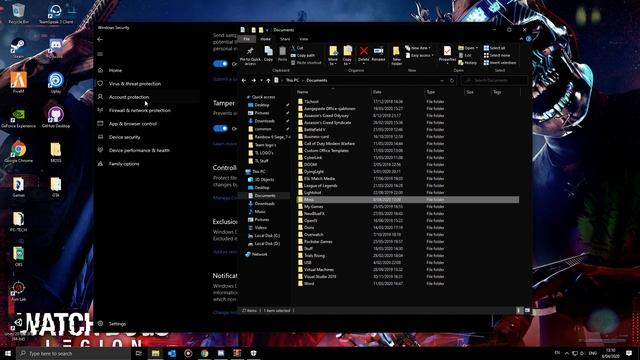Go back in Windows Security

coord(100,40)
